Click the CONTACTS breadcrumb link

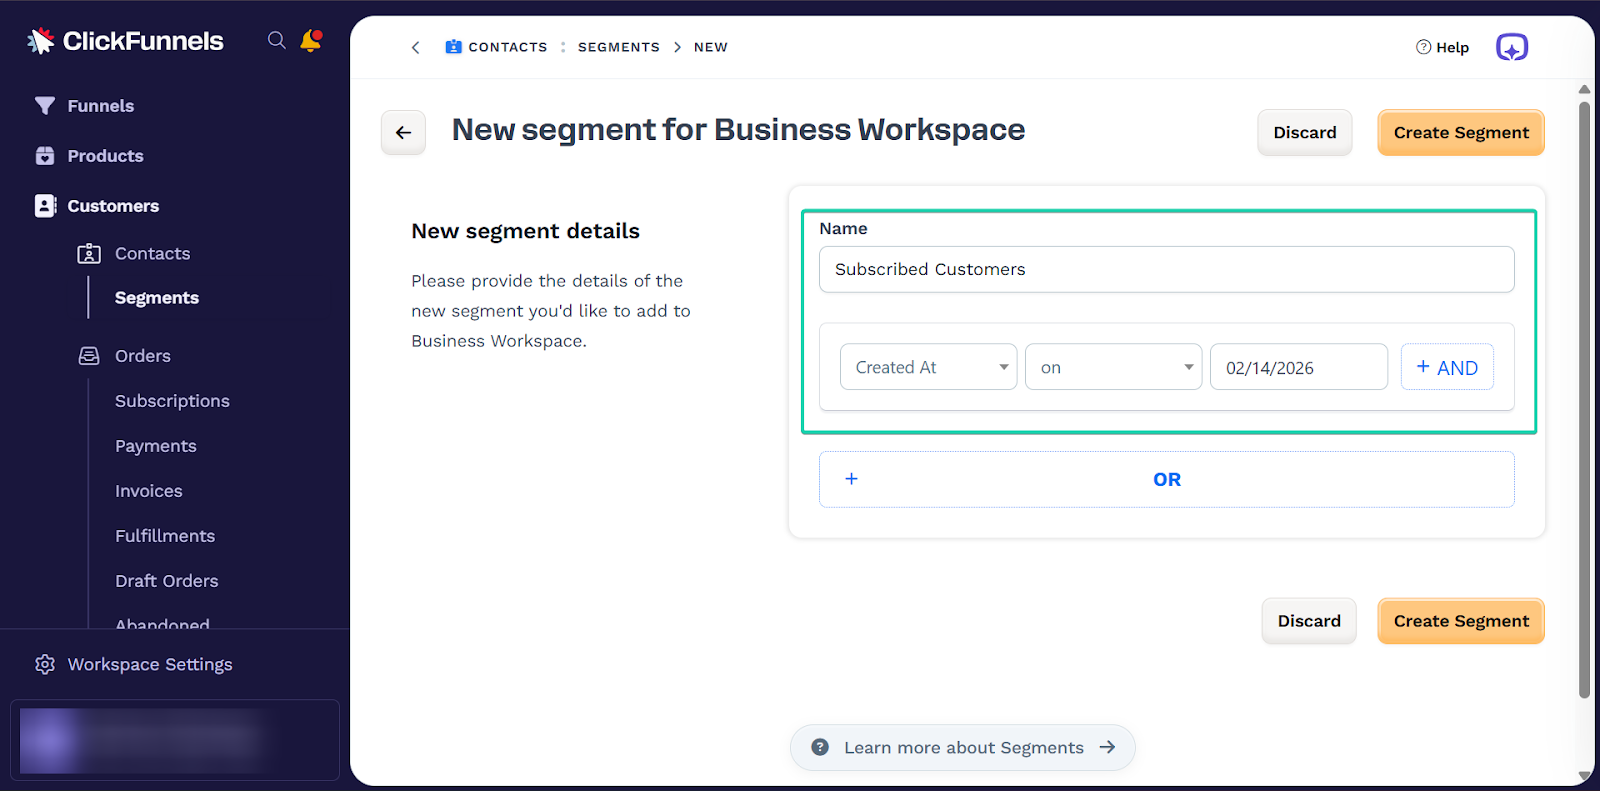tap(508, 47)
